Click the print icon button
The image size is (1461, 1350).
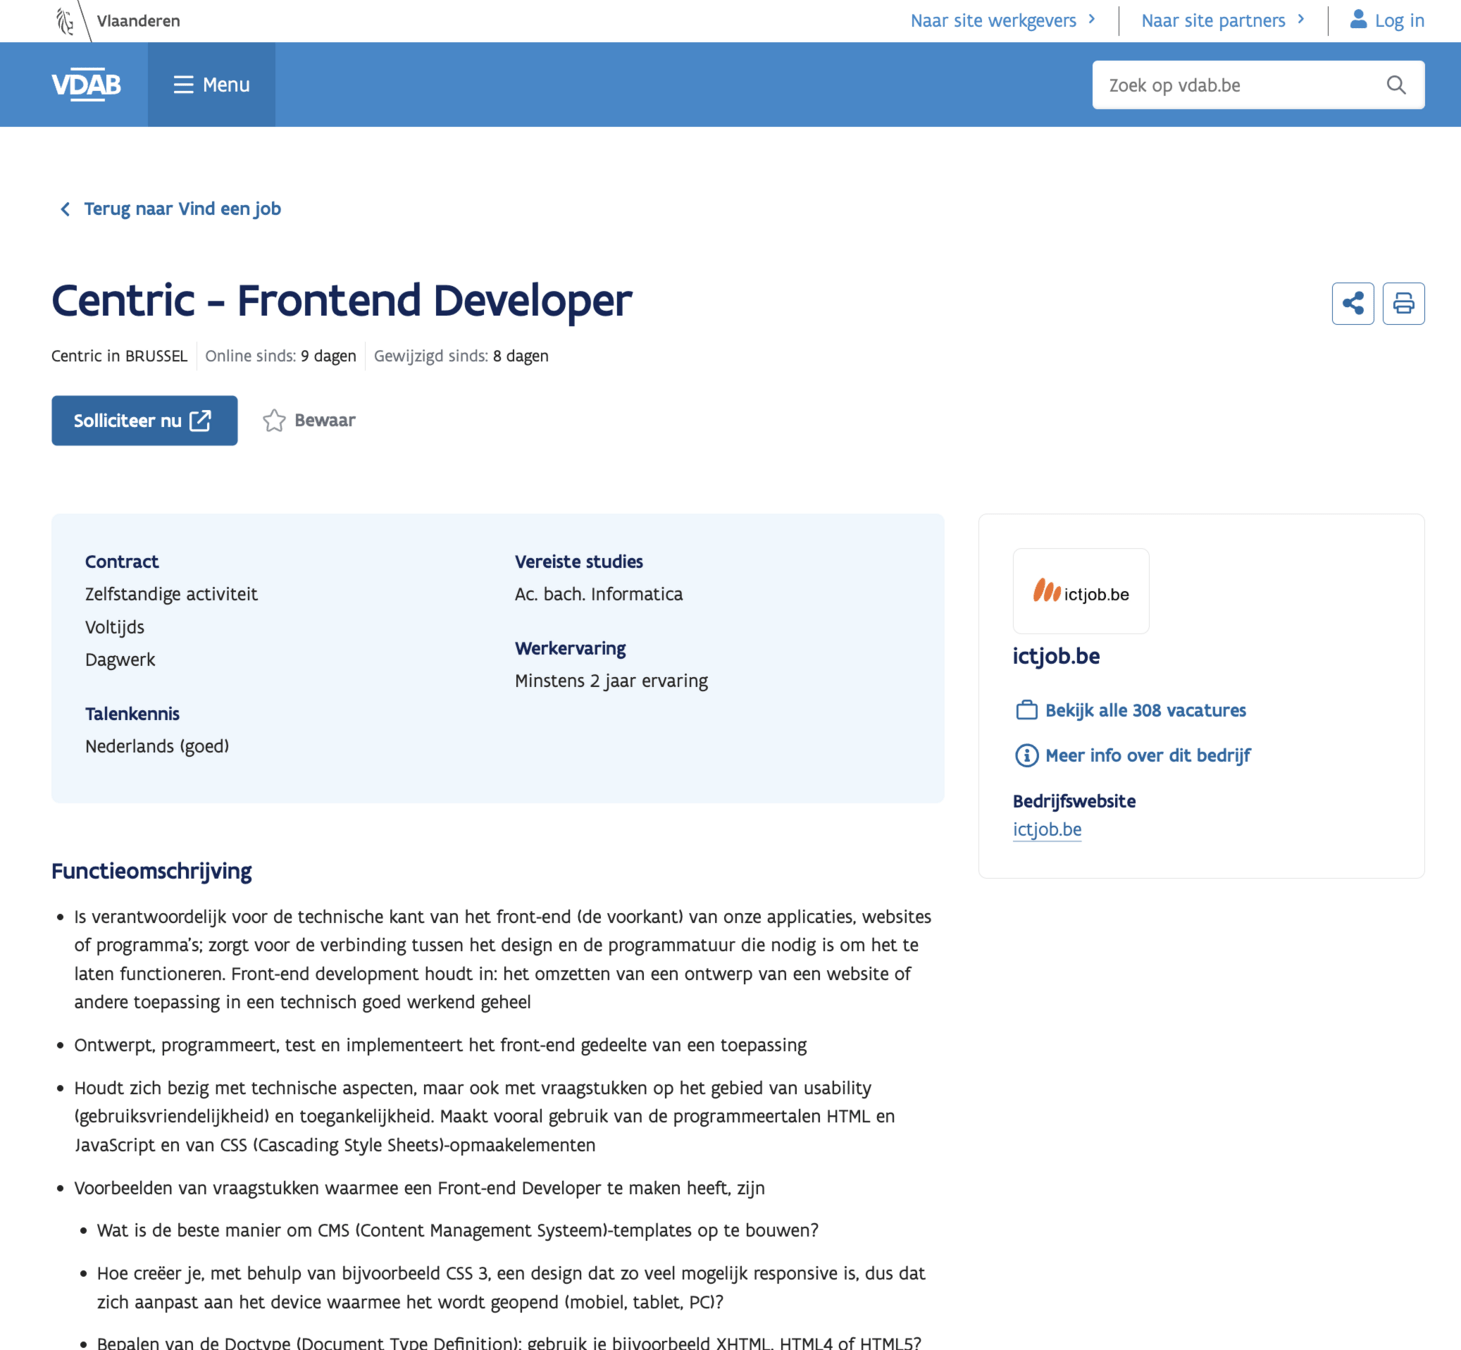pos(1404,303)
